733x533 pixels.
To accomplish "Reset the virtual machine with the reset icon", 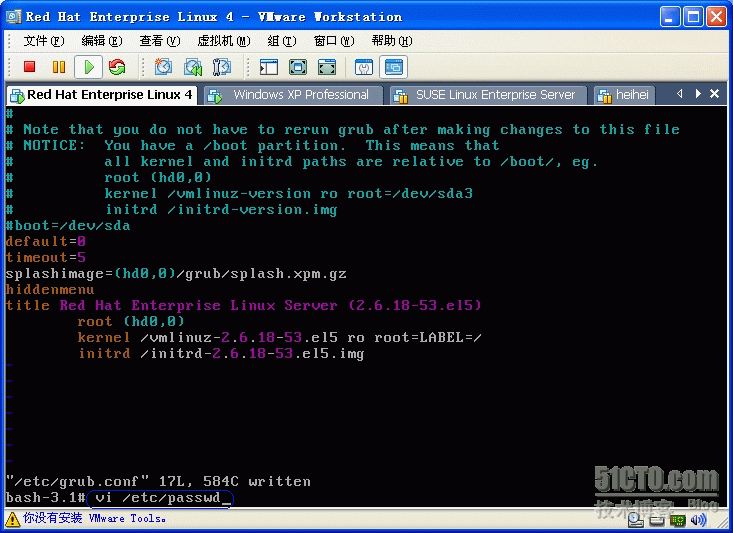I will pos(117,67).
